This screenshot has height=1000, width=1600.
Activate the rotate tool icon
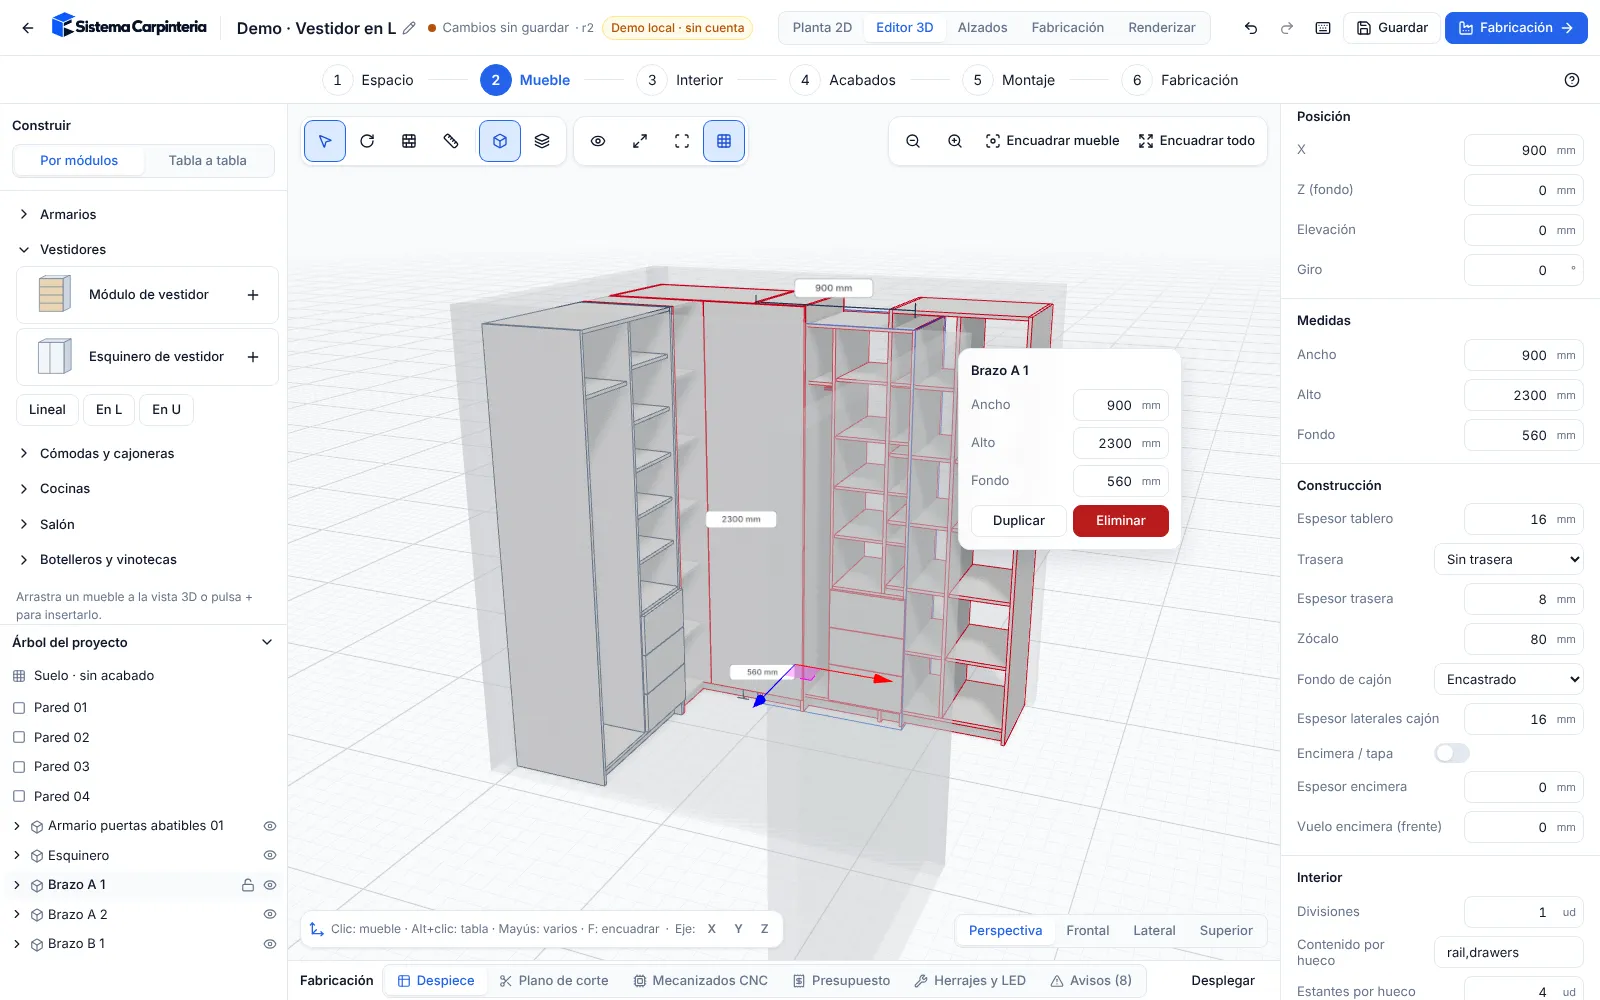click(x=367, y=141)
